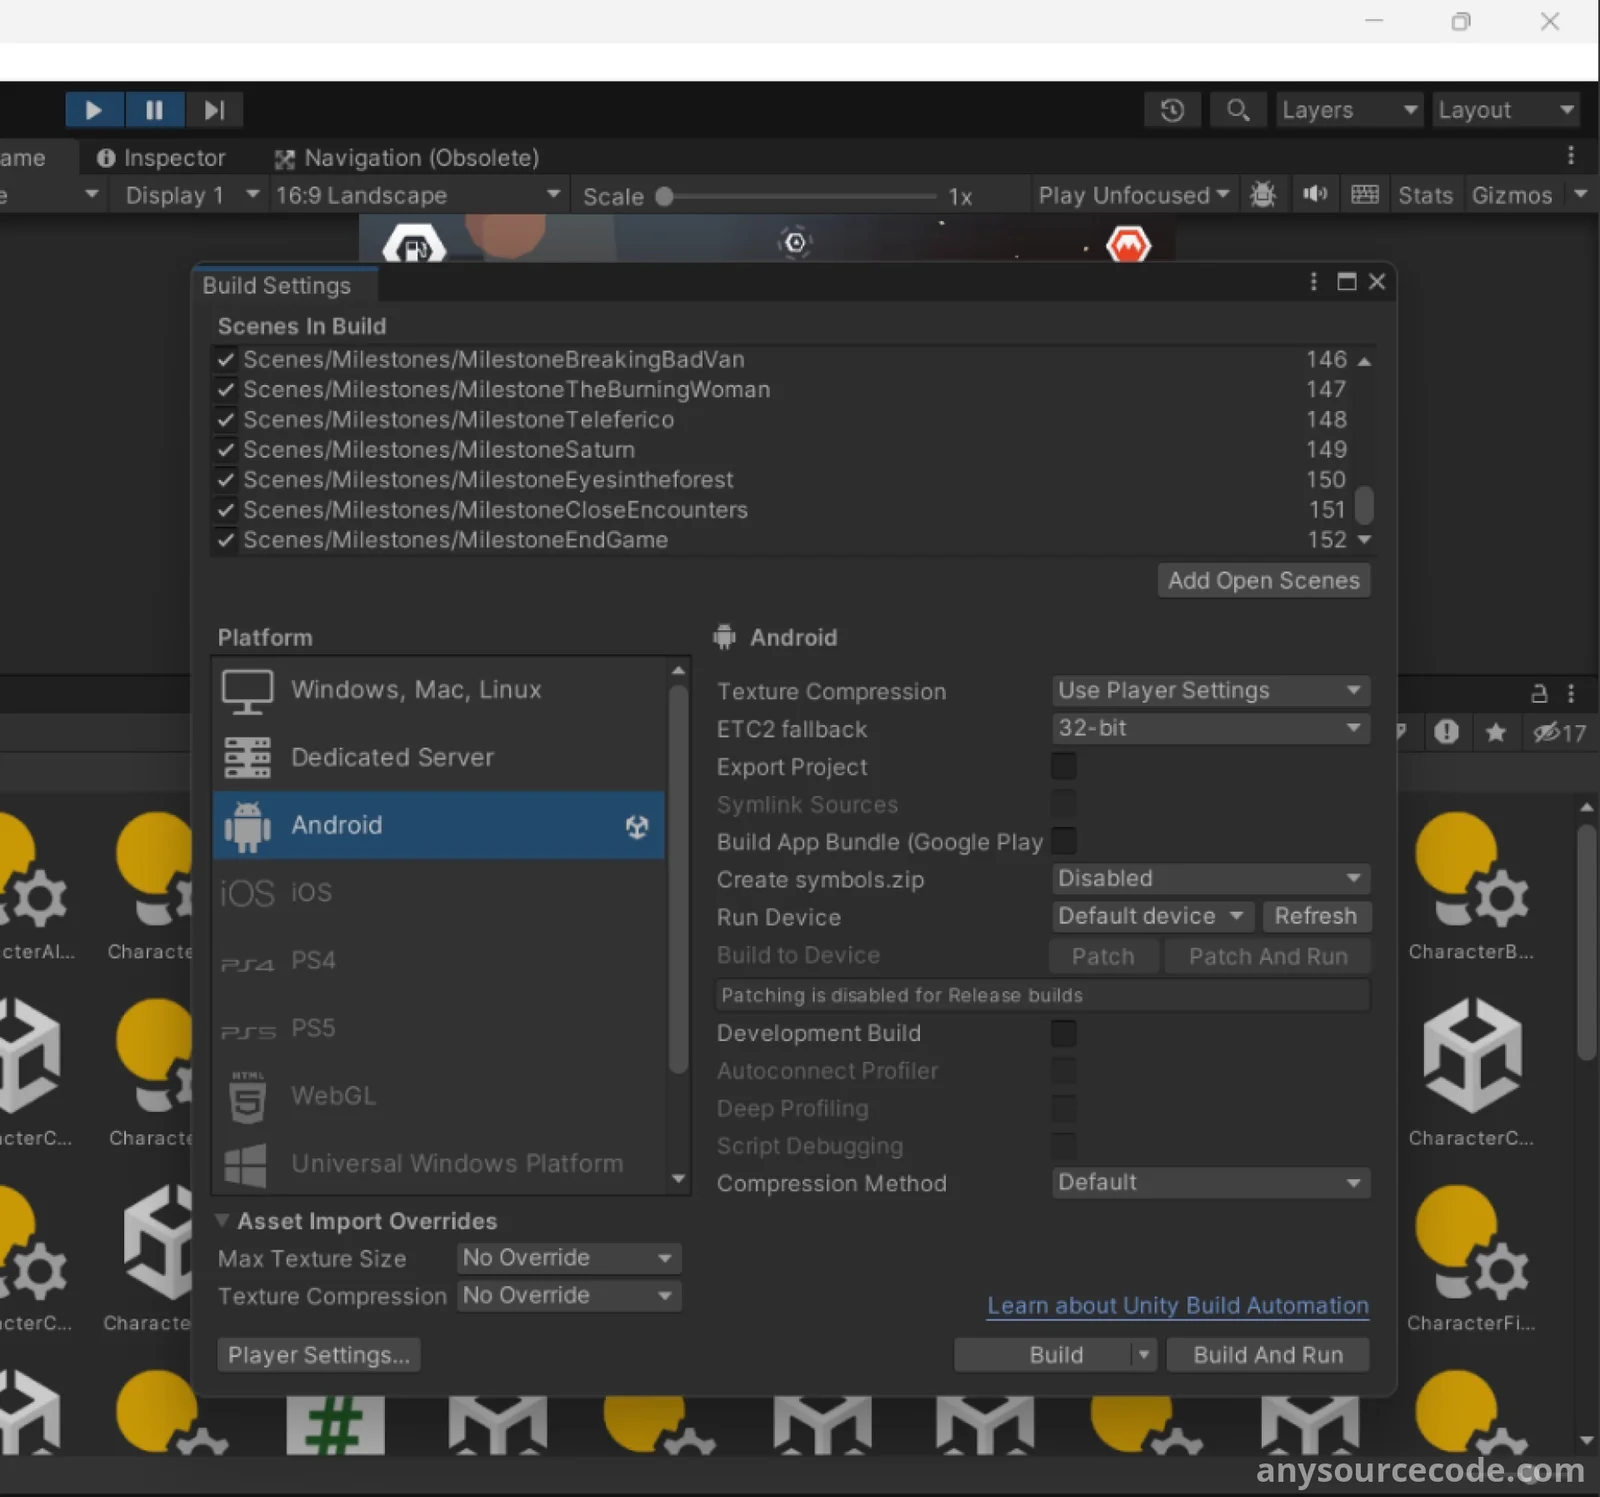This screenshot has height=1497, width=1600.
Task: Click the search magnifier icon
Action: coord(1237,110)
